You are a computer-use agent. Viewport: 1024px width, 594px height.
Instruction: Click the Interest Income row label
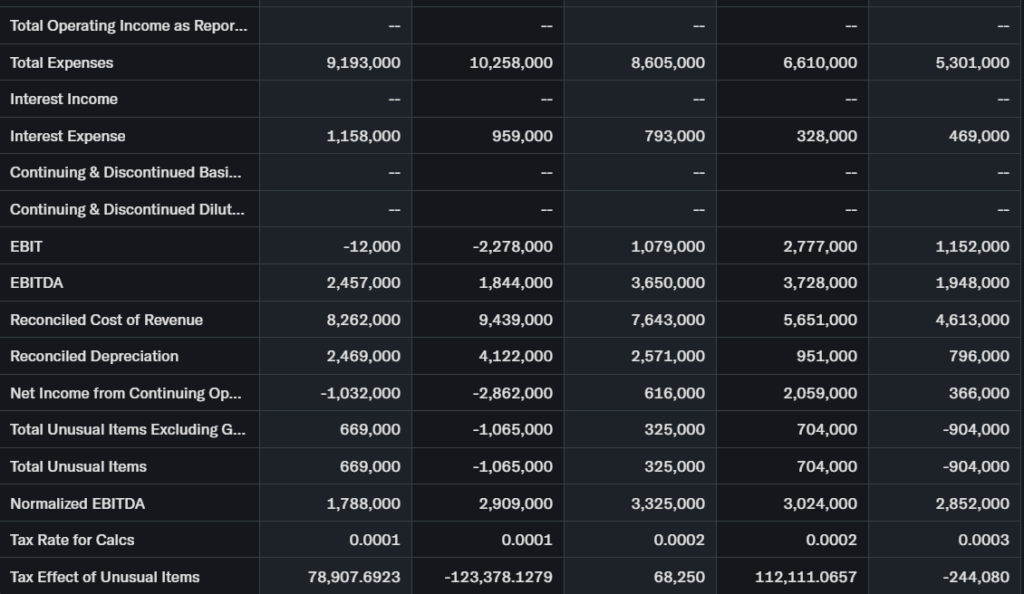click(x=64, y=99)
